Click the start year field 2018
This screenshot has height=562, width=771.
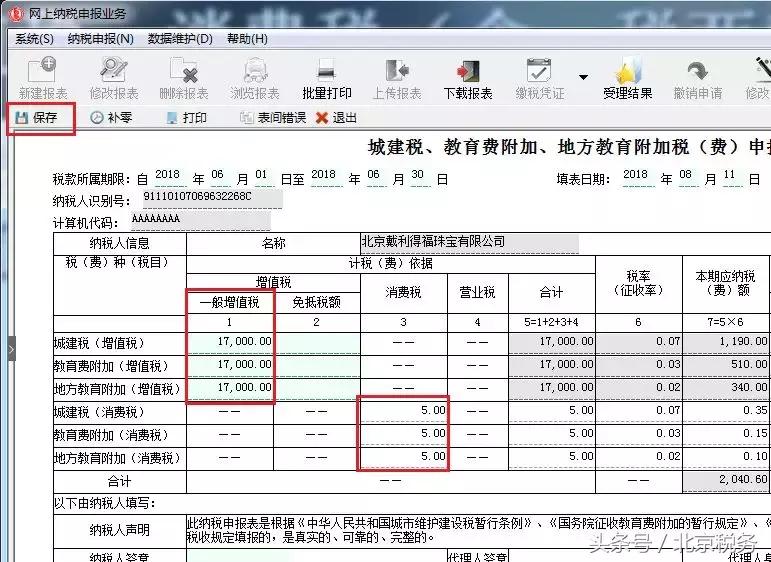coord(170,177)
